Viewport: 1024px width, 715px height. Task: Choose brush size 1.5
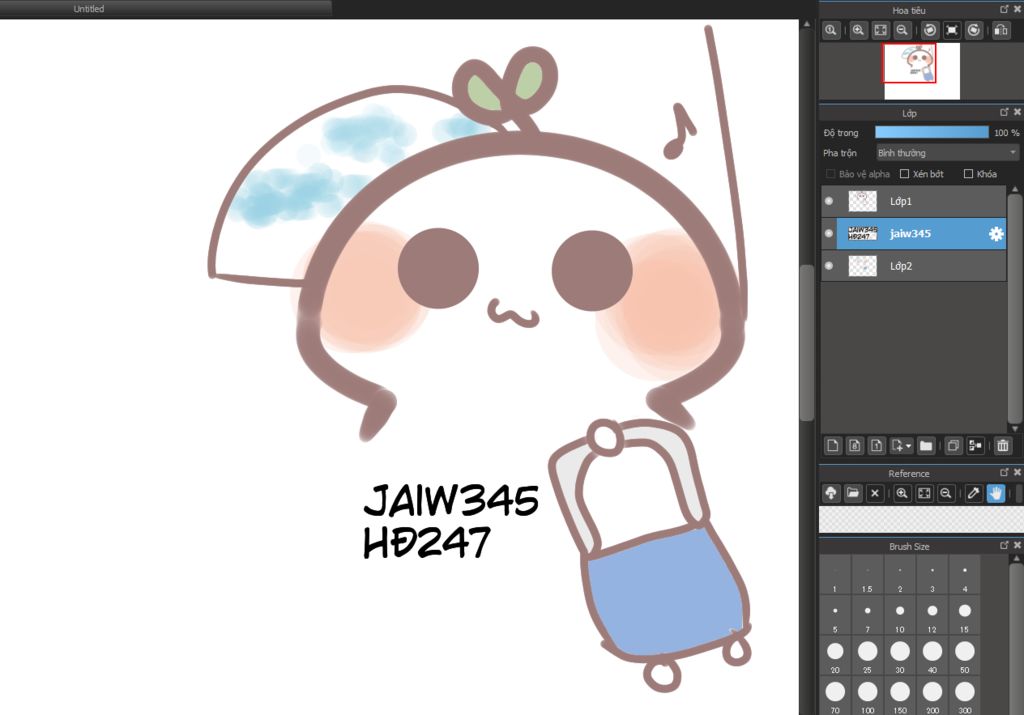point(867,575)
